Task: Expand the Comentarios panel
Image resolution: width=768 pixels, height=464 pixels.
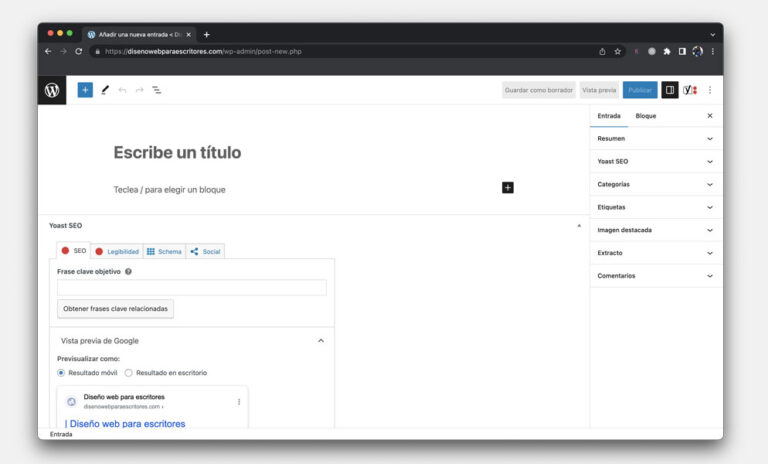Action: (656, 276)
